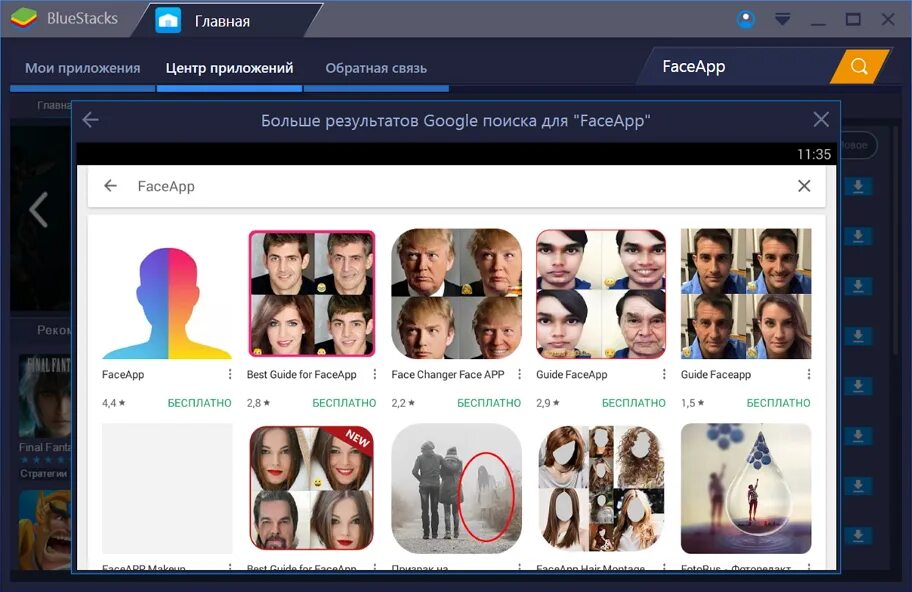
Task: Open the ghost photo app thumbnail
Action: [457, 488]
